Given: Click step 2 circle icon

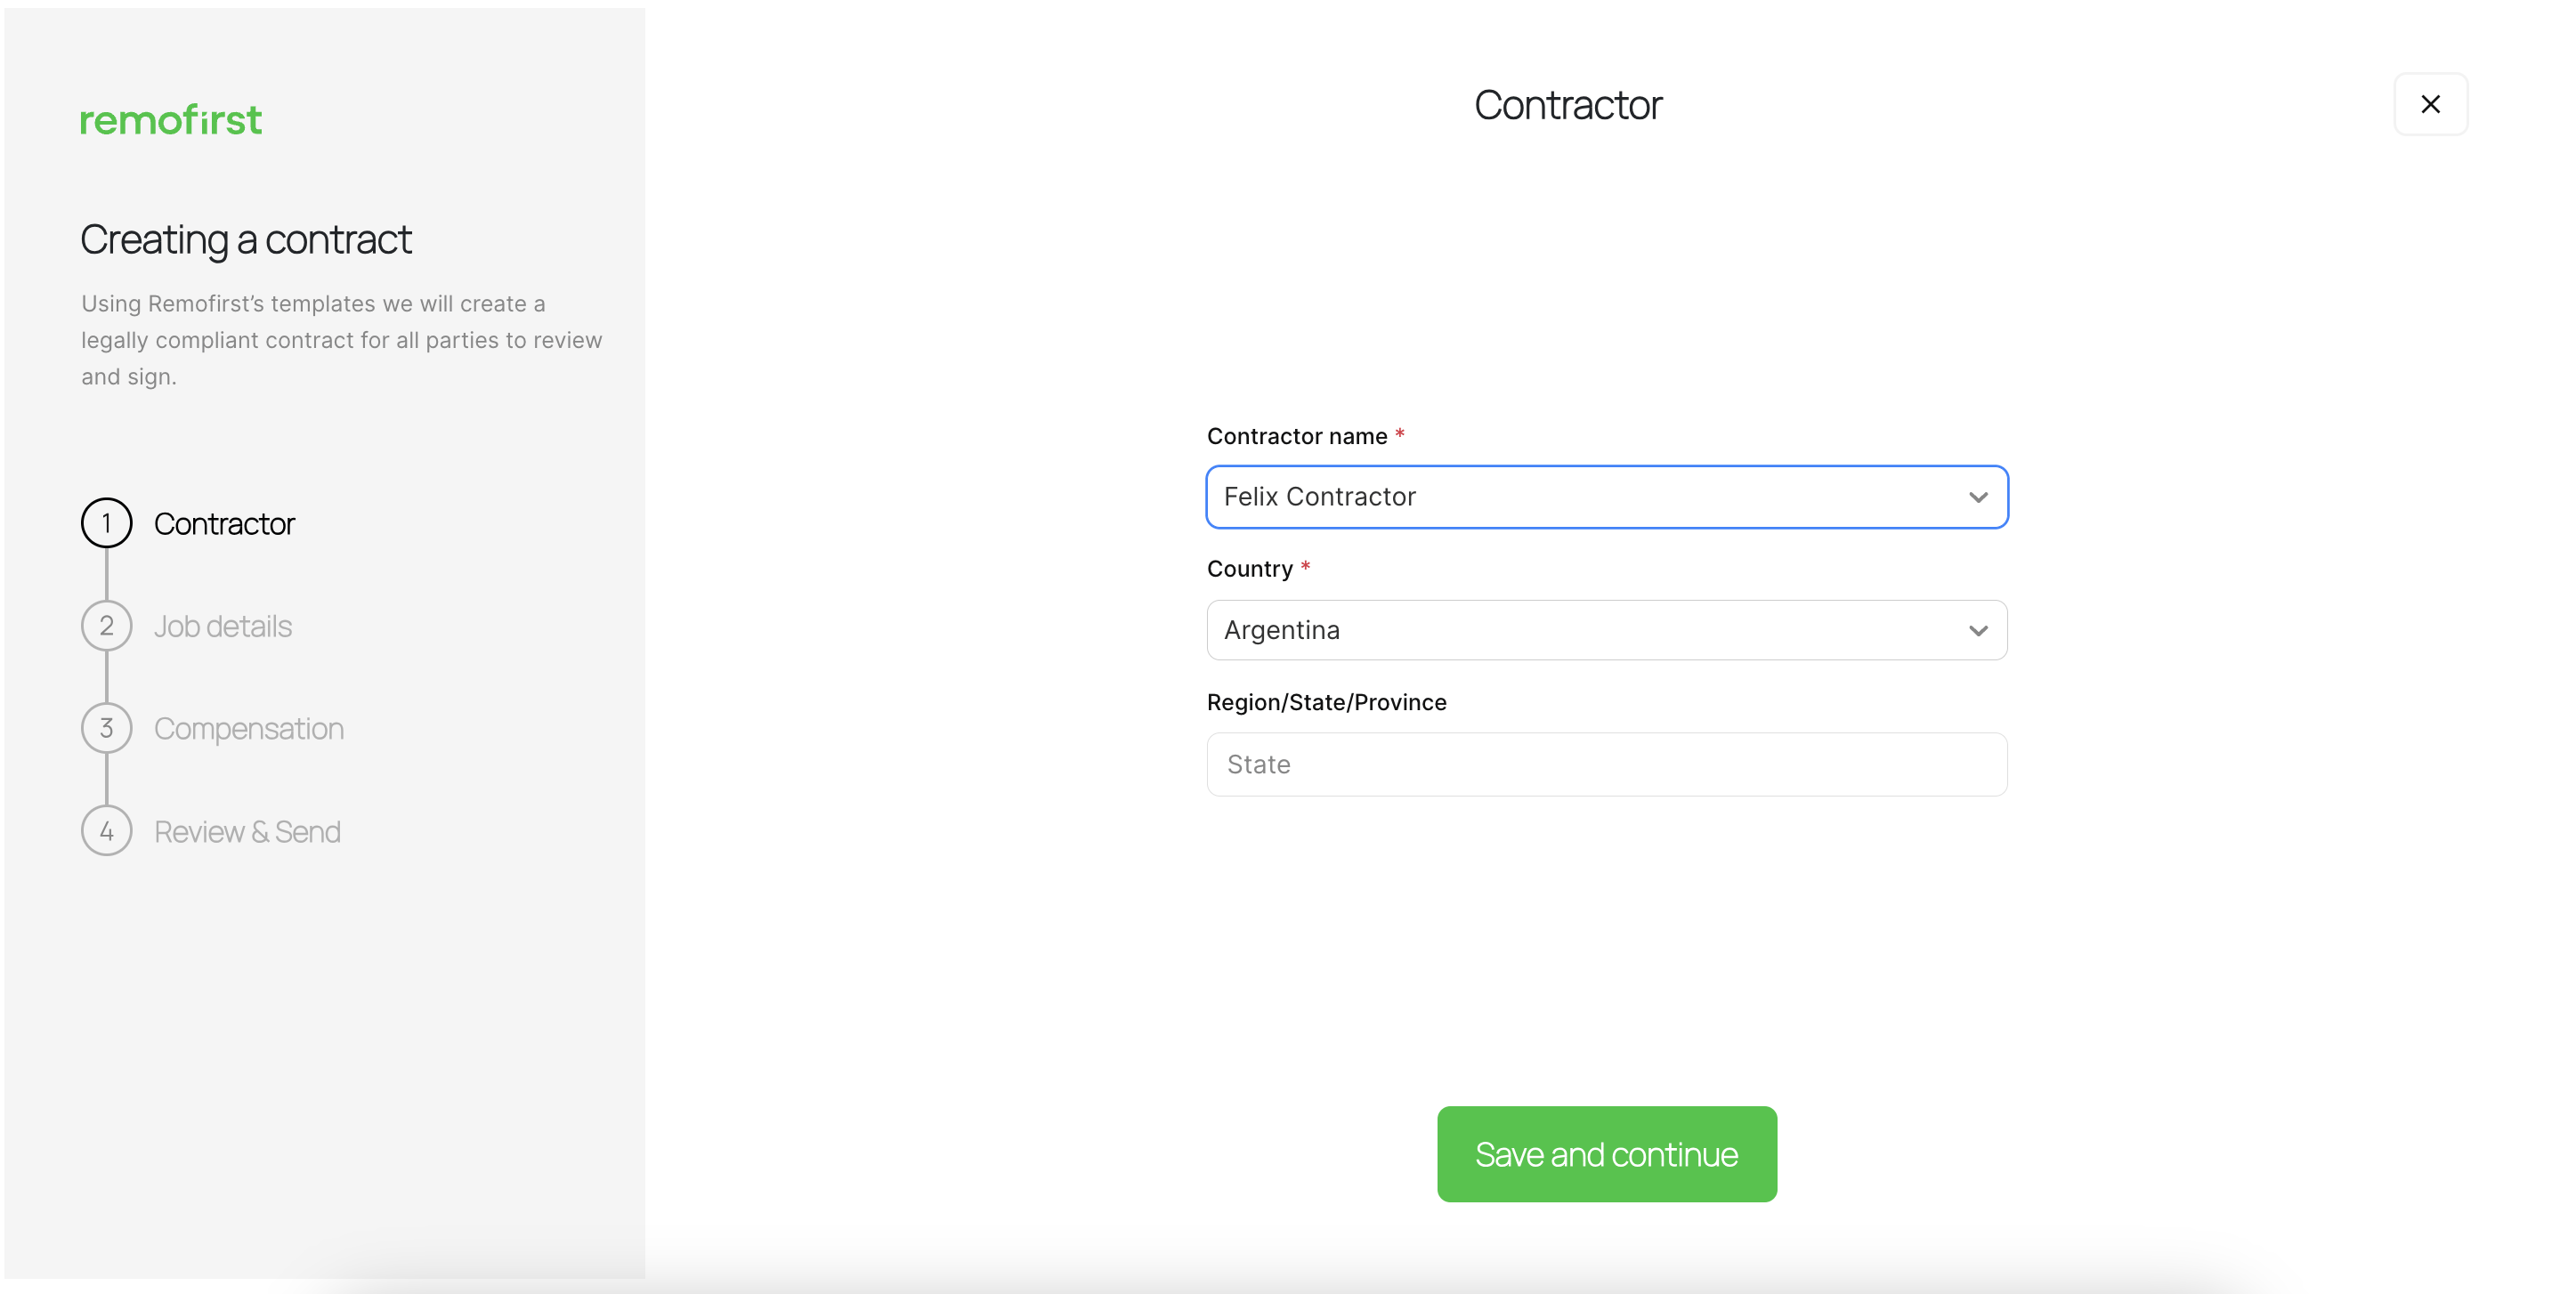Looking at the screenshot, I should (x=106, y=626).
